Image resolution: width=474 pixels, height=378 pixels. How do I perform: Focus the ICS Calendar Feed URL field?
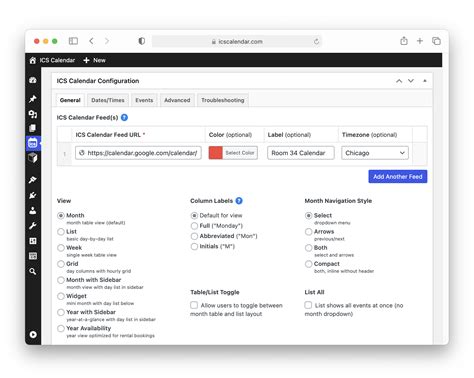click(138, 153)
